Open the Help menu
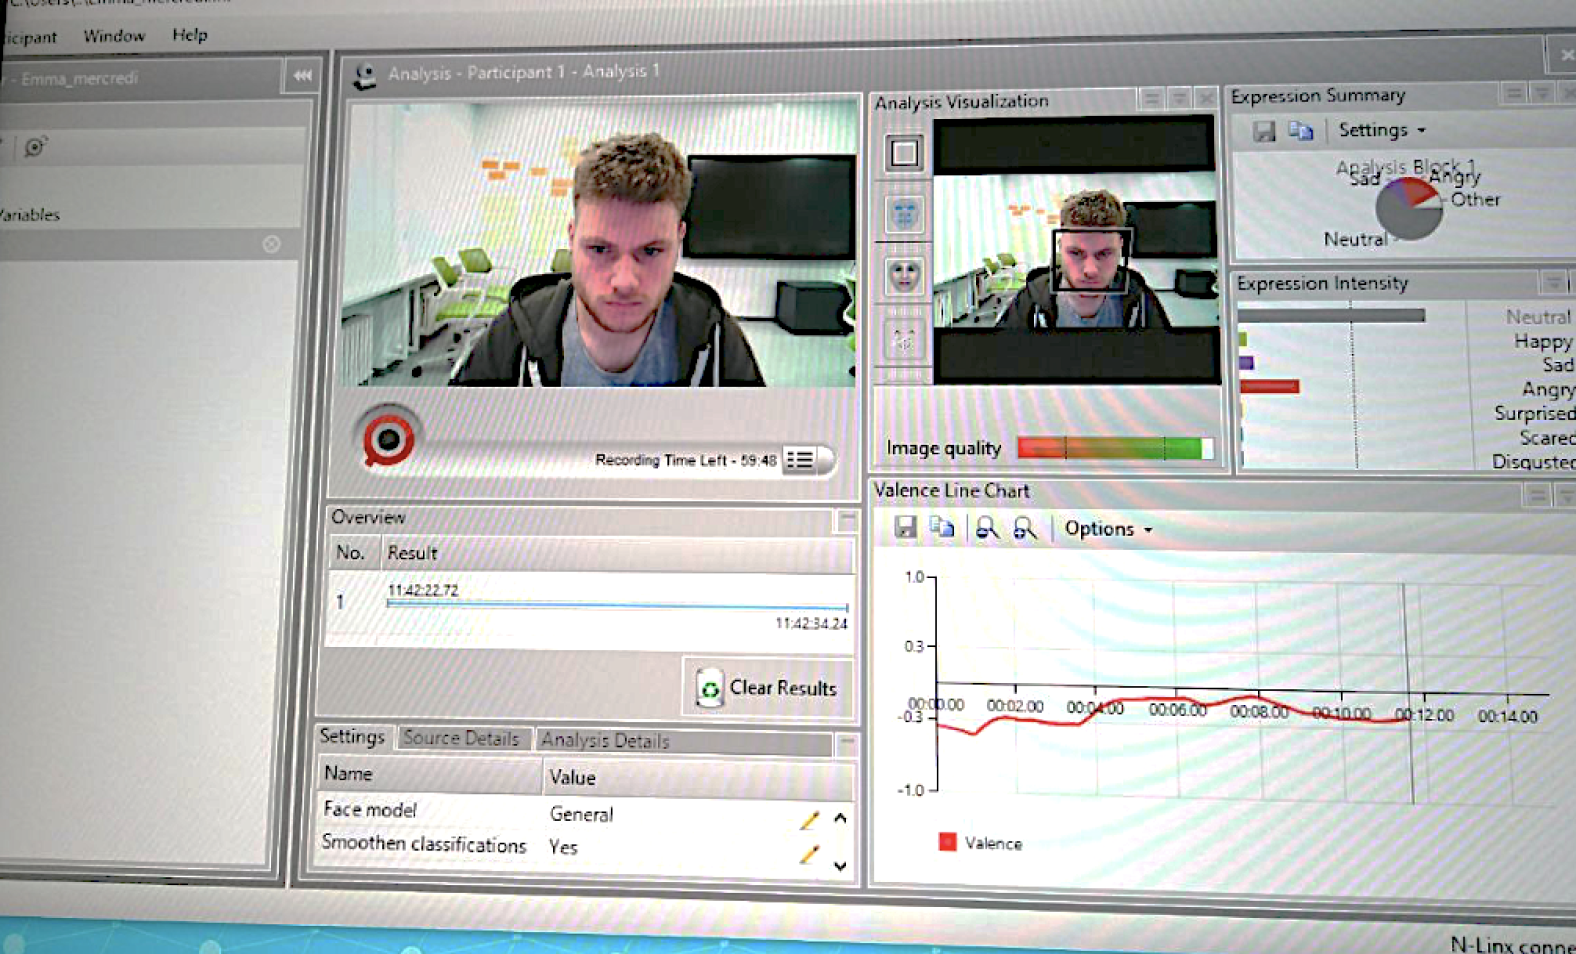Viewport: 1576px width, 954px height. pos(190,35)
